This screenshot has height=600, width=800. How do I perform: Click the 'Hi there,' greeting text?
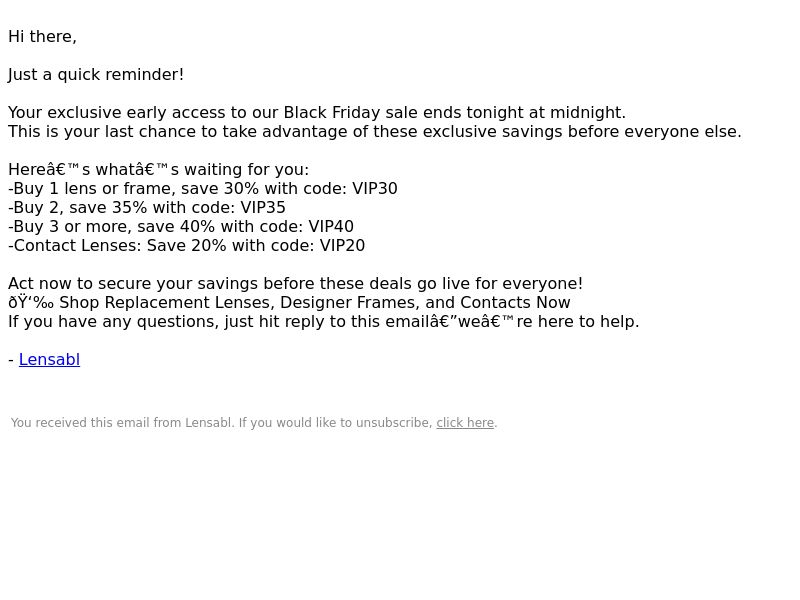click(x=42, y=37)
